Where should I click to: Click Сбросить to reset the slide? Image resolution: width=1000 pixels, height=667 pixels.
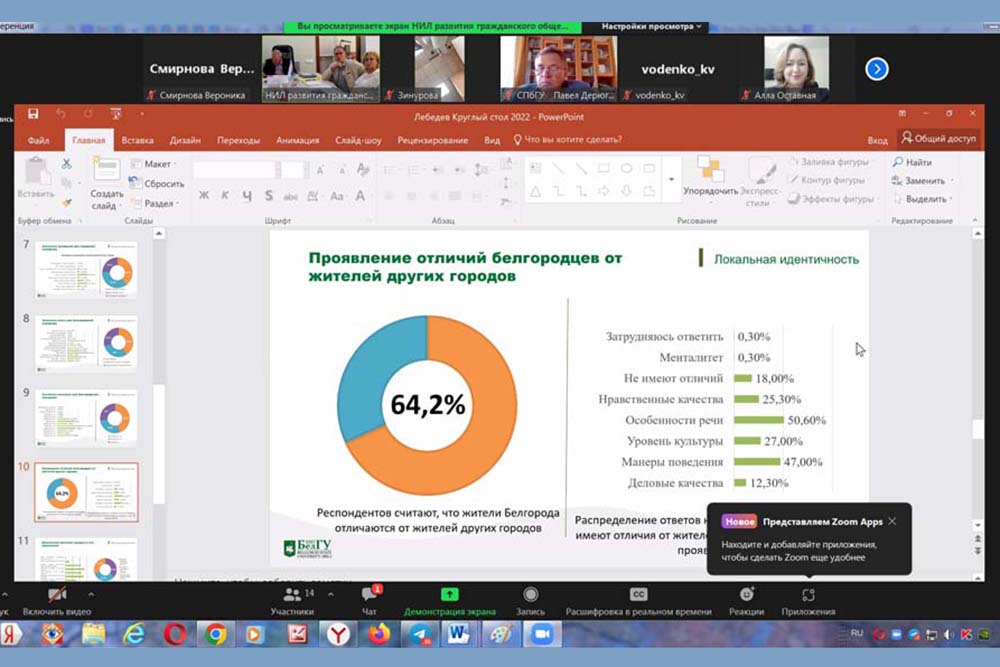(162, 184)
